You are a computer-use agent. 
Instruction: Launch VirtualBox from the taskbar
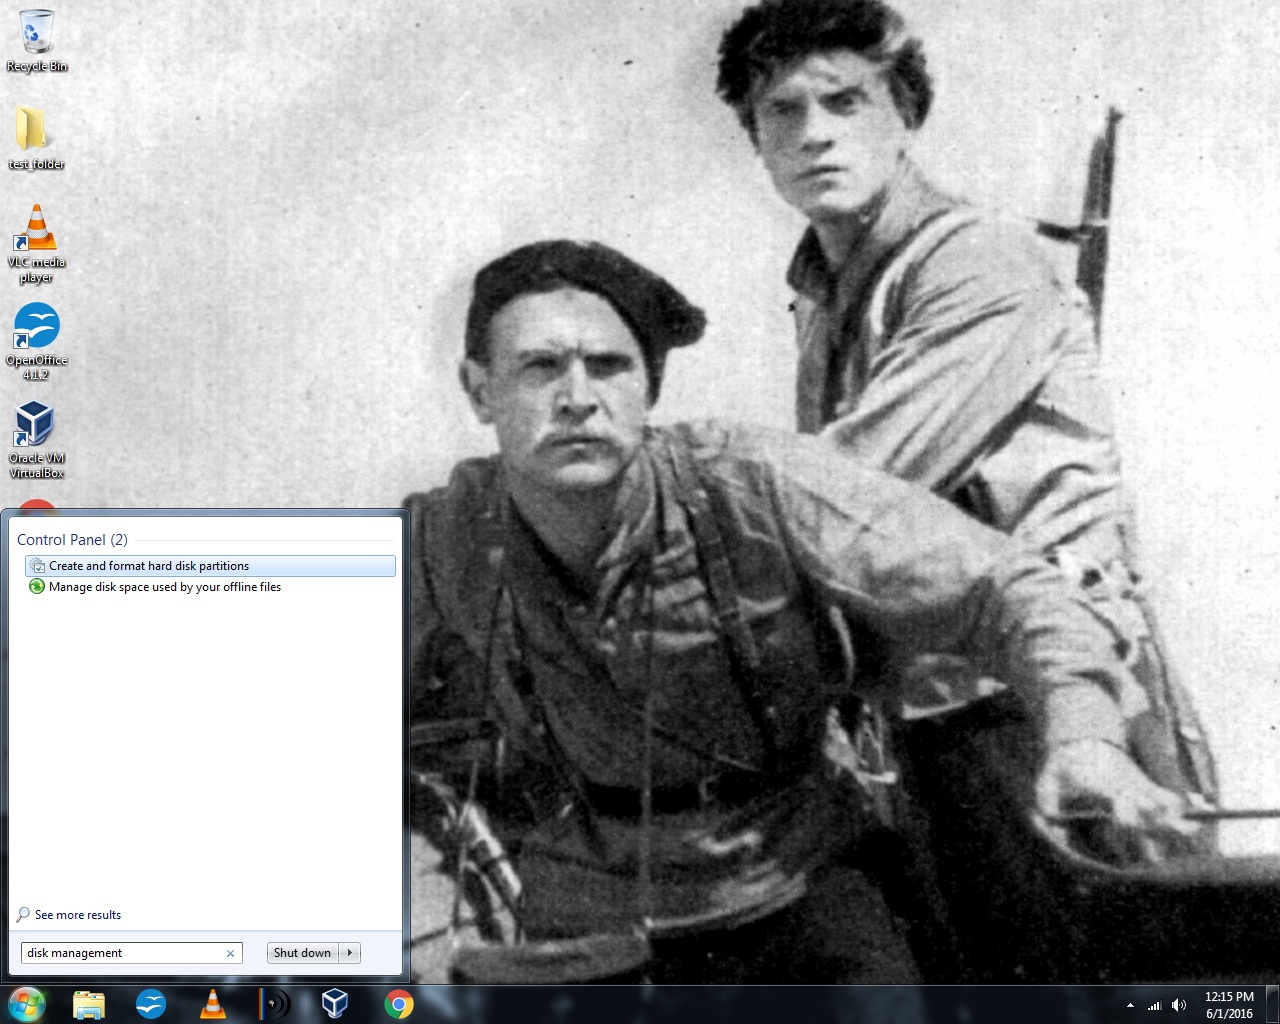click(x=335, y=1004)
